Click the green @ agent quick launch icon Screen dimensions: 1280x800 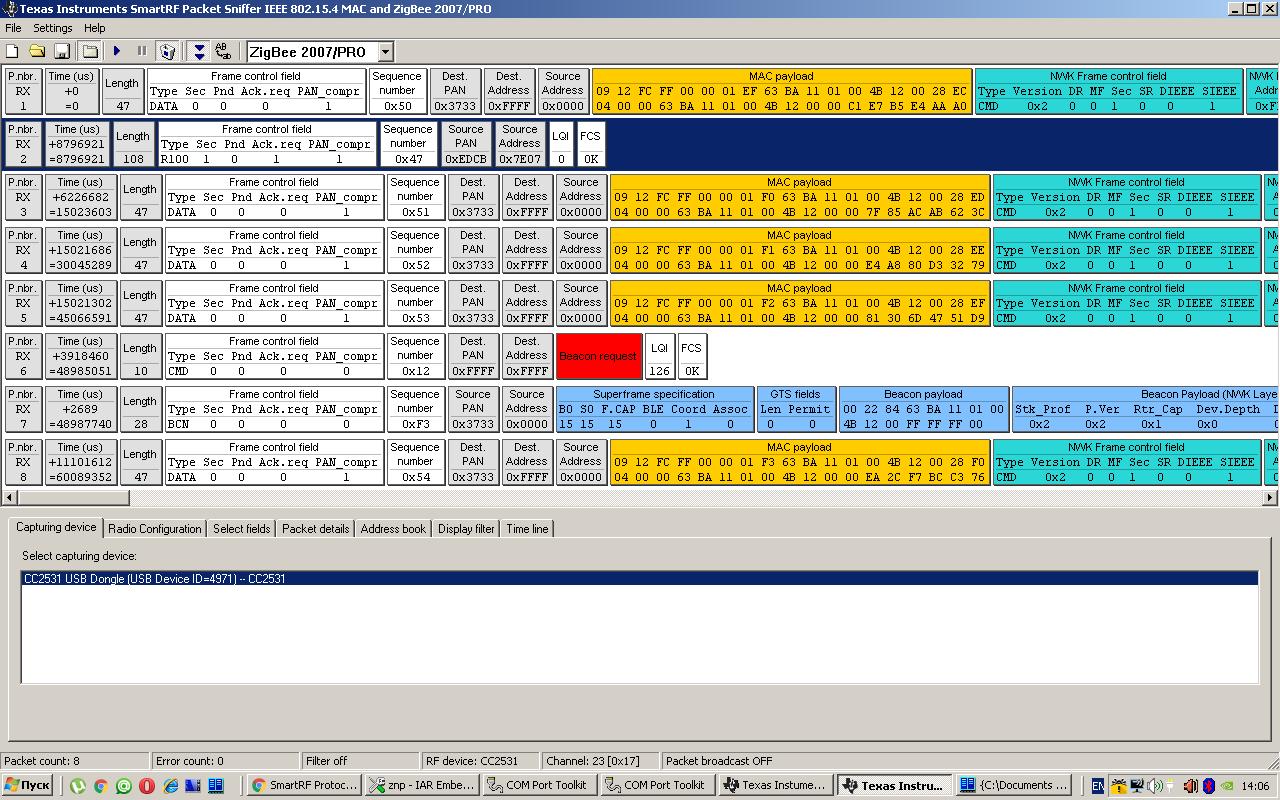pos(124,786)
